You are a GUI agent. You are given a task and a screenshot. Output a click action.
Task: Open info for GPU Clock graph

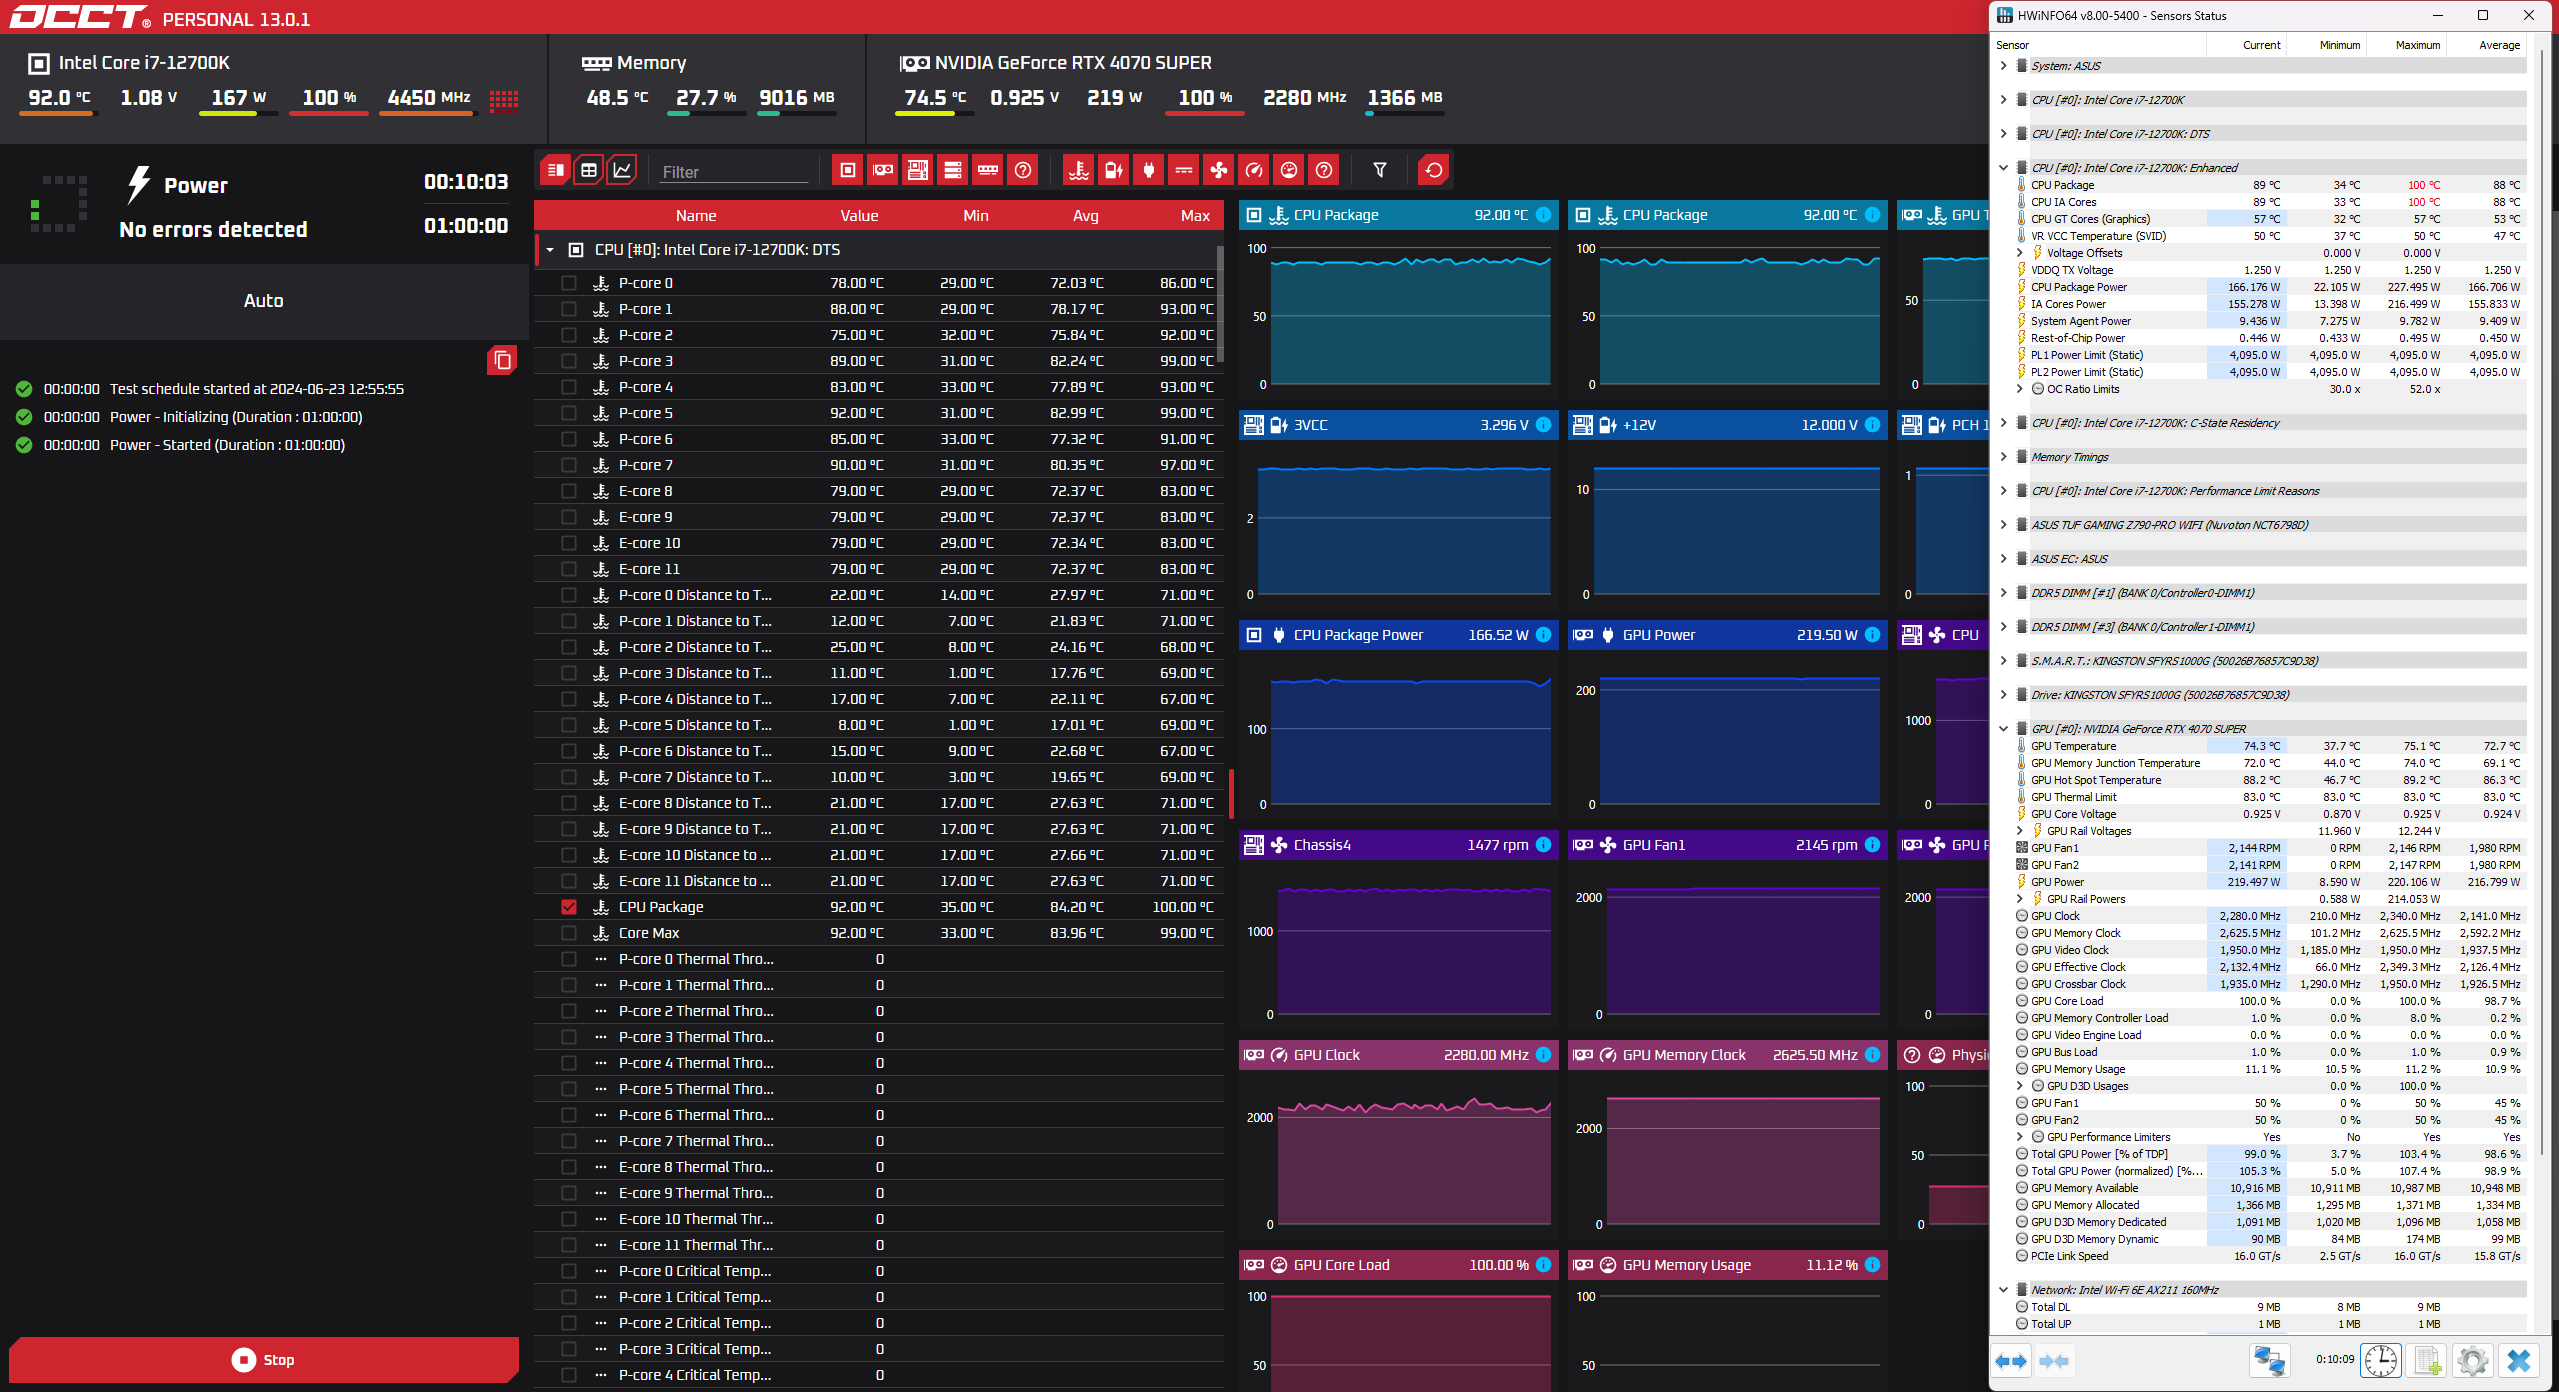(1543, 1055)
